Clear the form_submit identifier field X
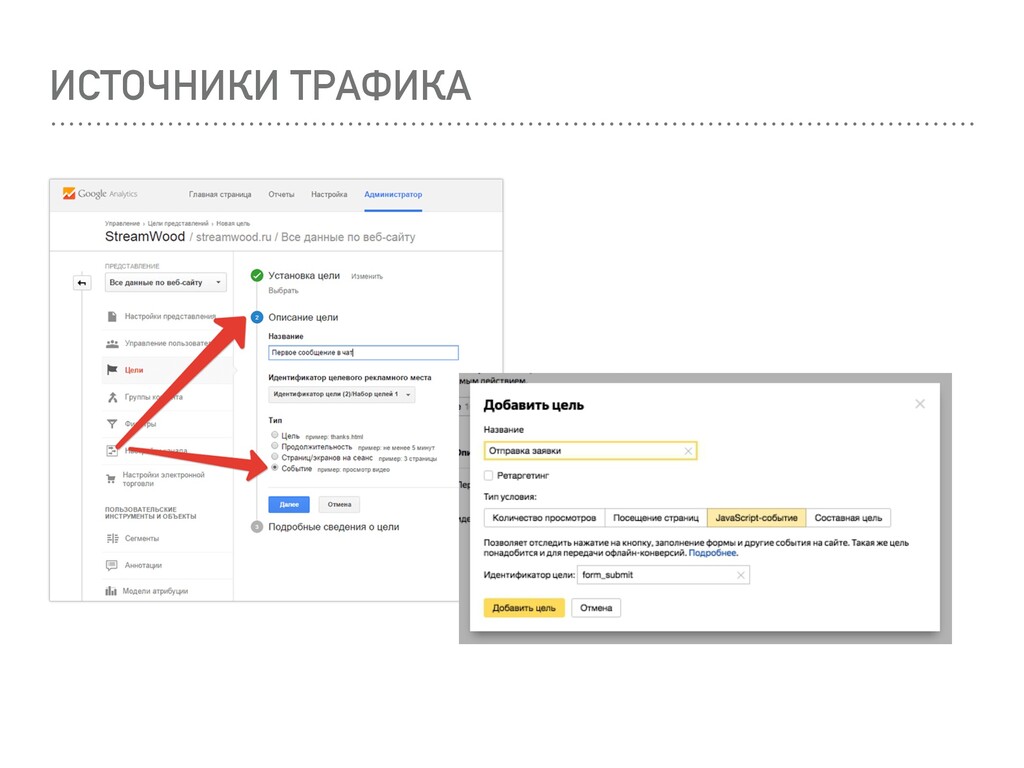Viewport: 1024px width, 768px height. tap(741, 575)
